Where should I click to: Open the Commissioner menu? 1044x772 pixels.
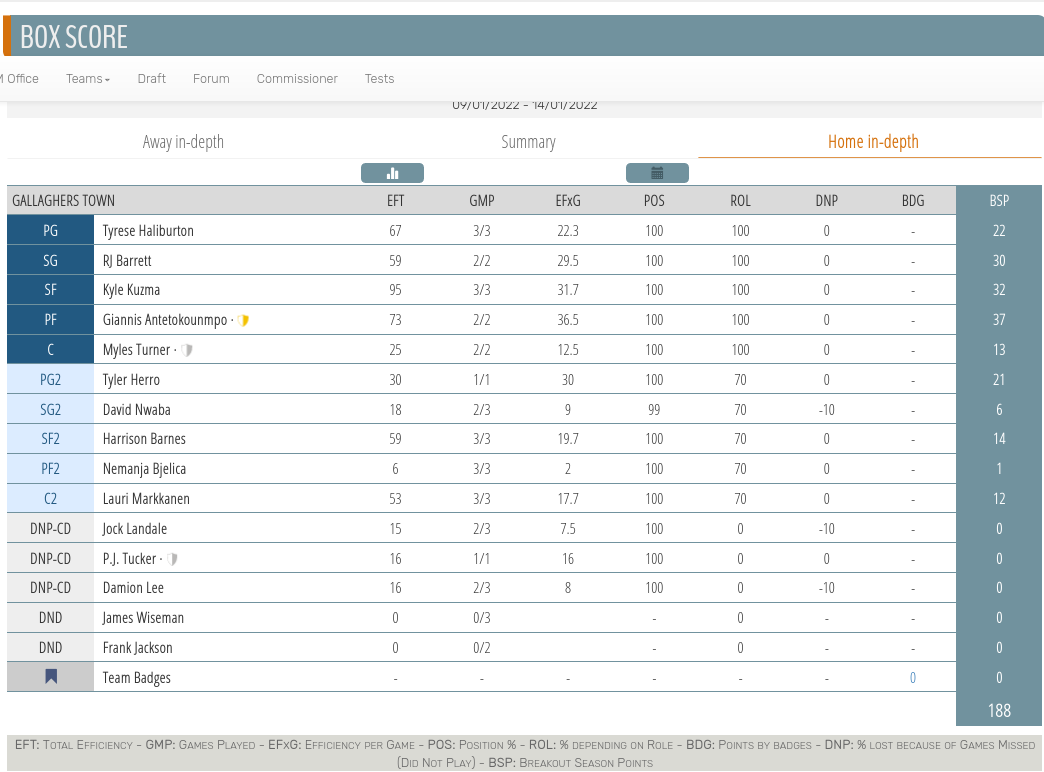(297, 79)
